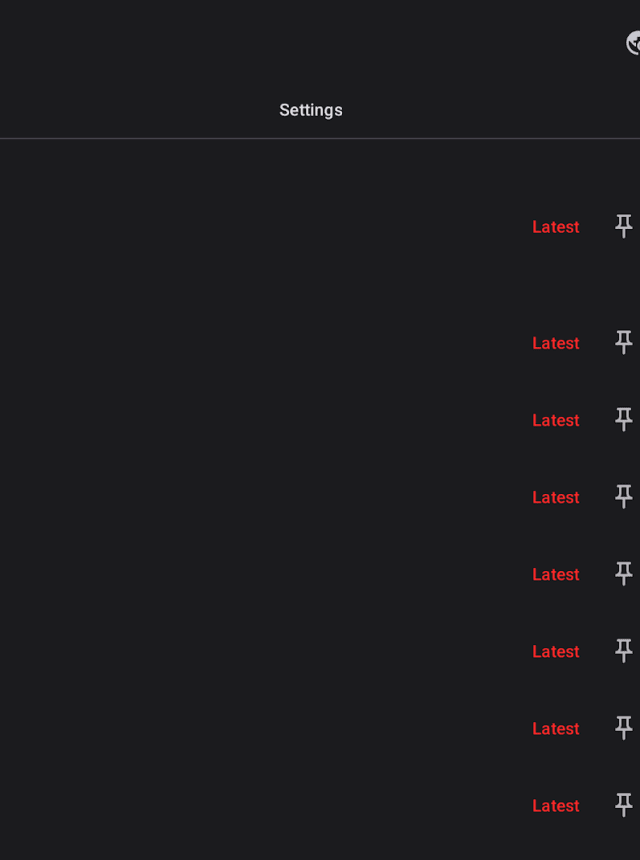Click the fifth red Latest label
The width and height of the screenshot is (640, 860).
click(x=555, y=574)
